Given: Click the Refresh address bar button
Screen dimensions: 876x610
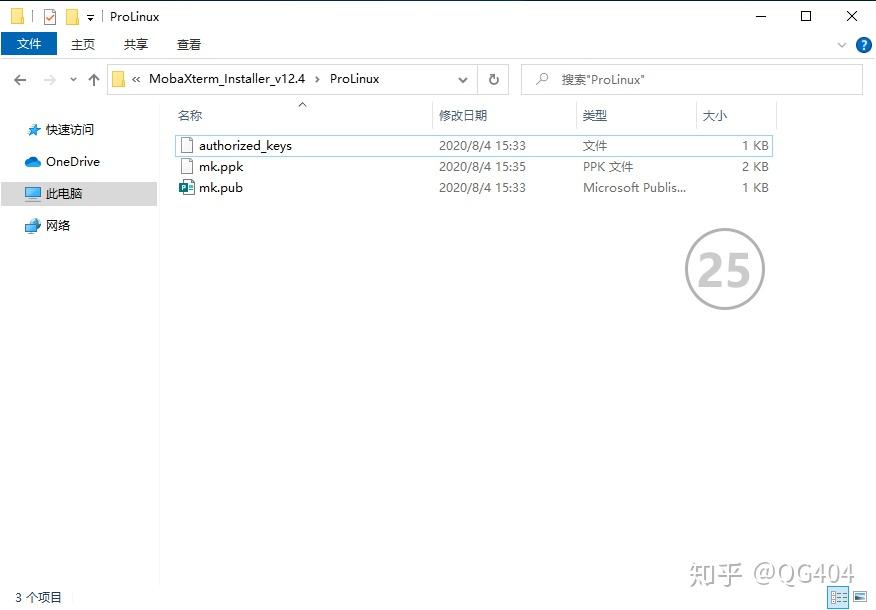Looking at the screenshot, I should pyautogui.click(x=493, y=80).
